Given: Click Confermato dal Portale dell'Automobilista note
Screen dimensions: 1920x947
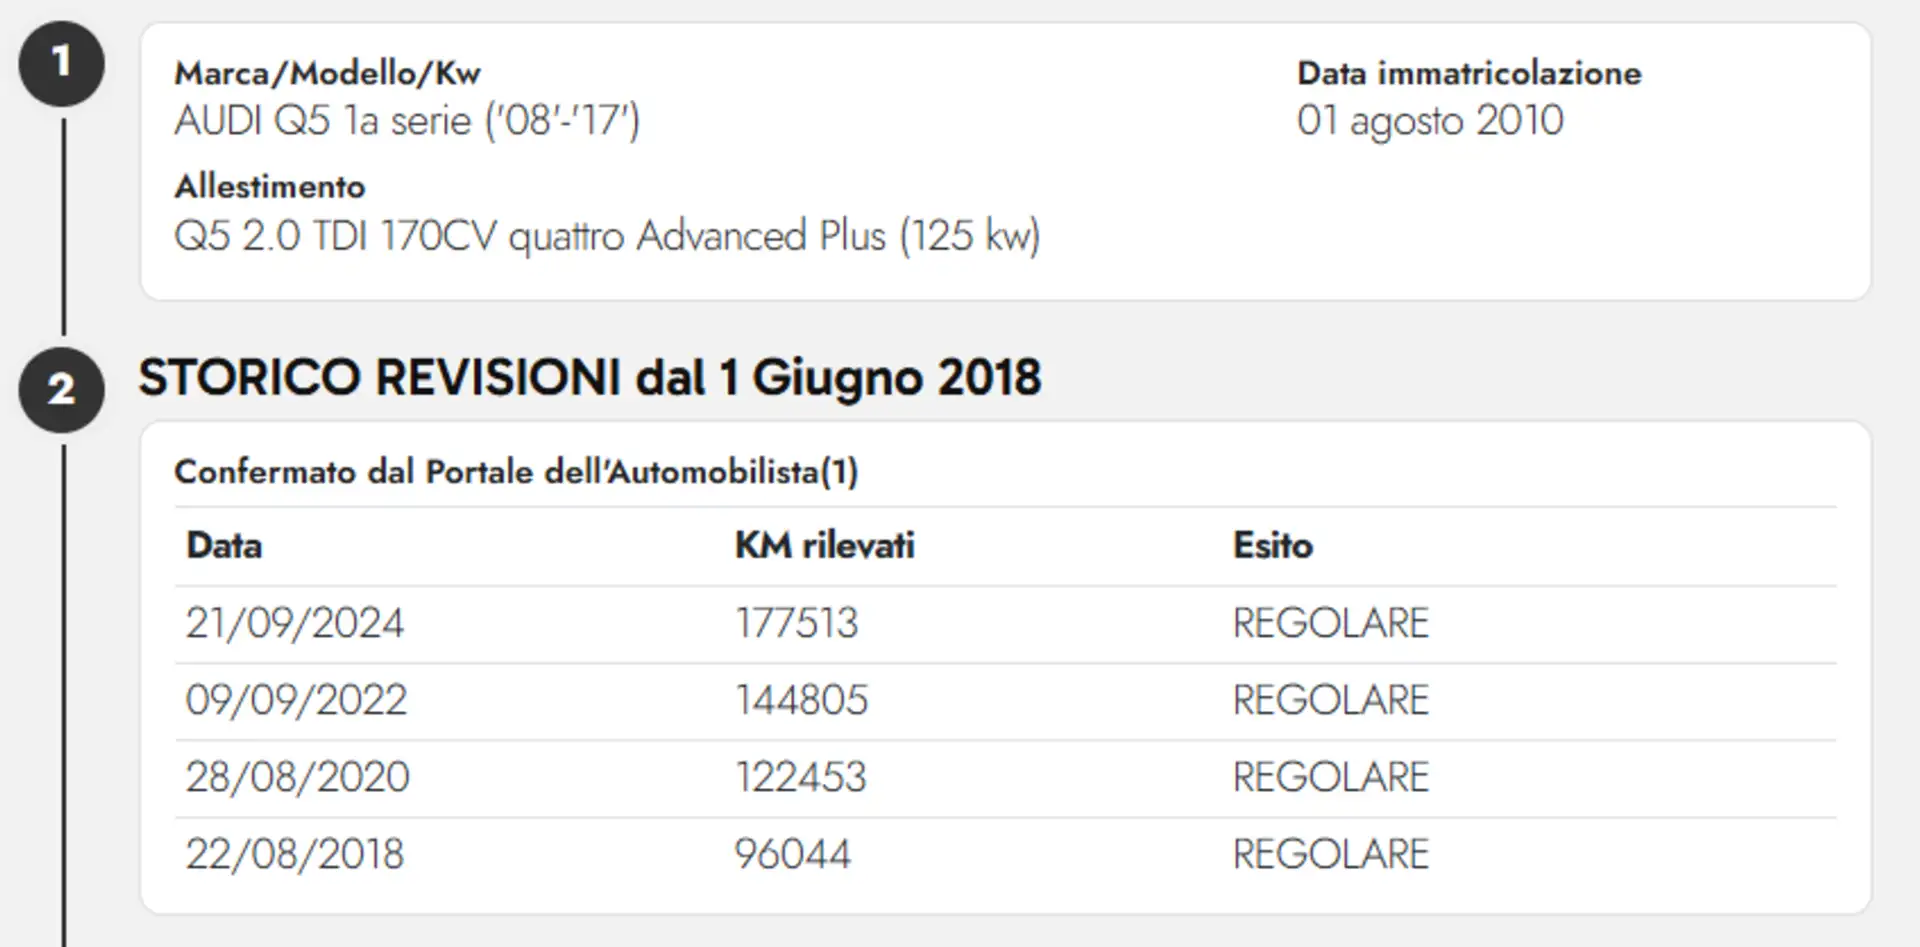Looking at the screenshot, I should (x=516, y=471).
